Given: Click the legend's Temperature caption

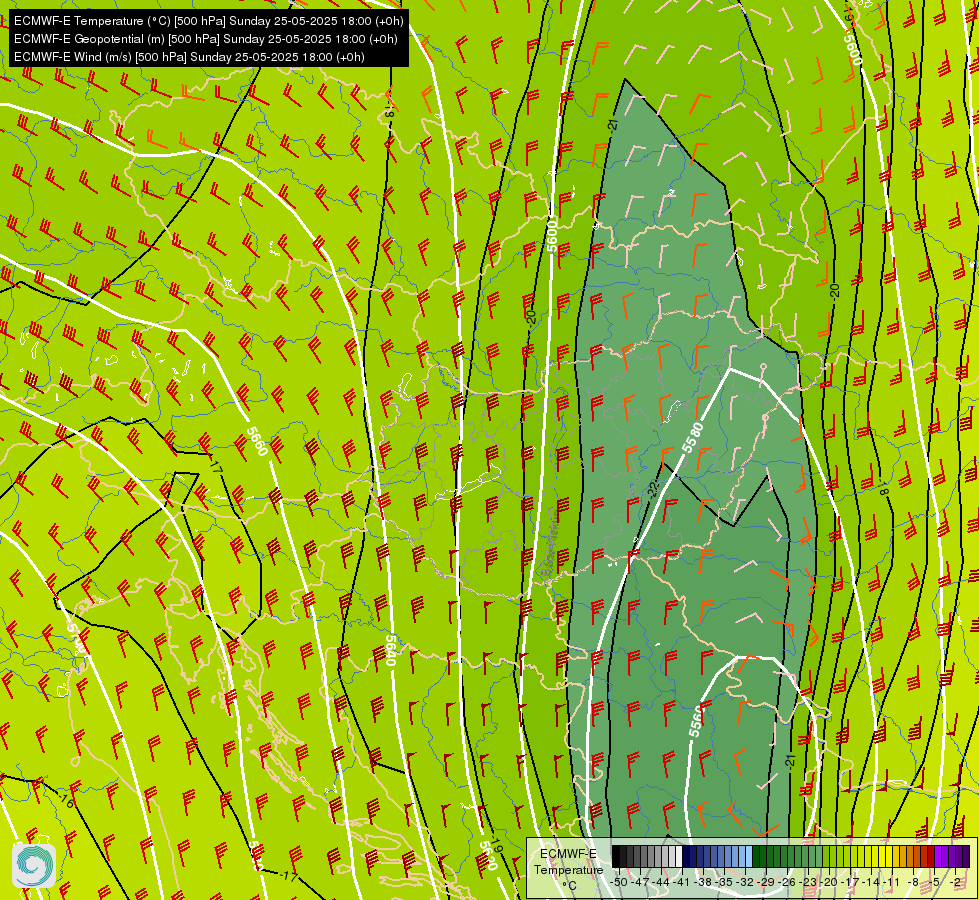Looking at the screenshot, I should (569, 870).
